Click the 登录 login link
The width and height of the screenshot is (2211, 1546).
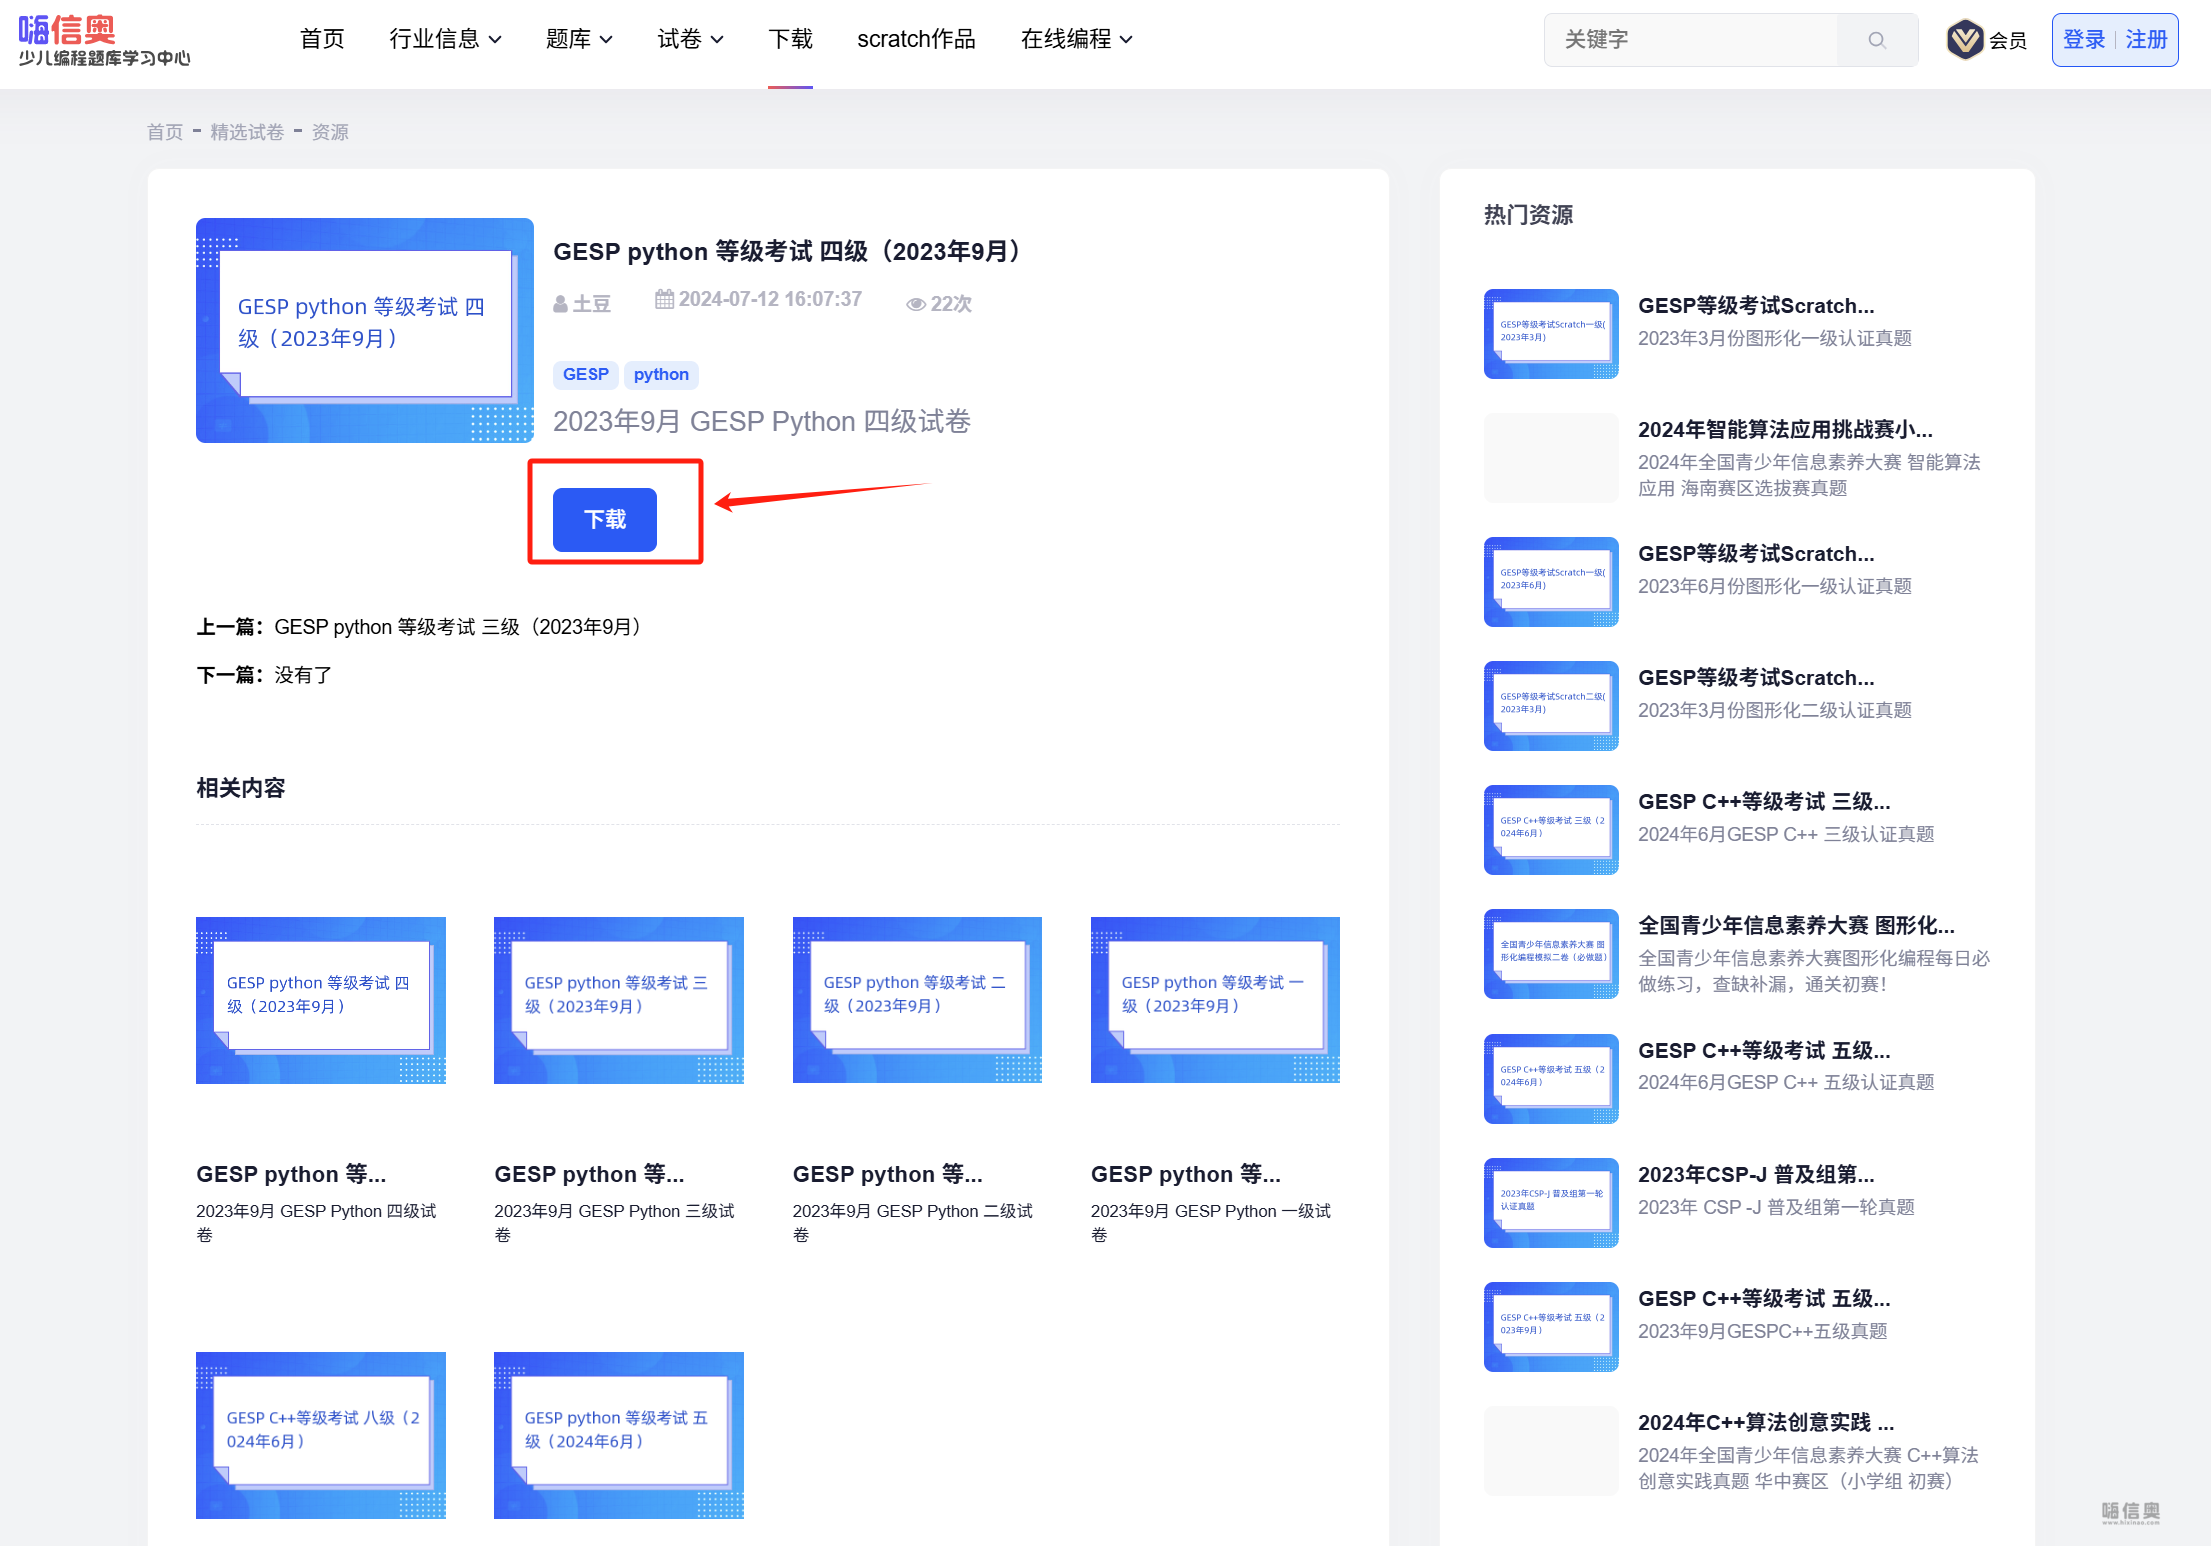point(2084,40)
